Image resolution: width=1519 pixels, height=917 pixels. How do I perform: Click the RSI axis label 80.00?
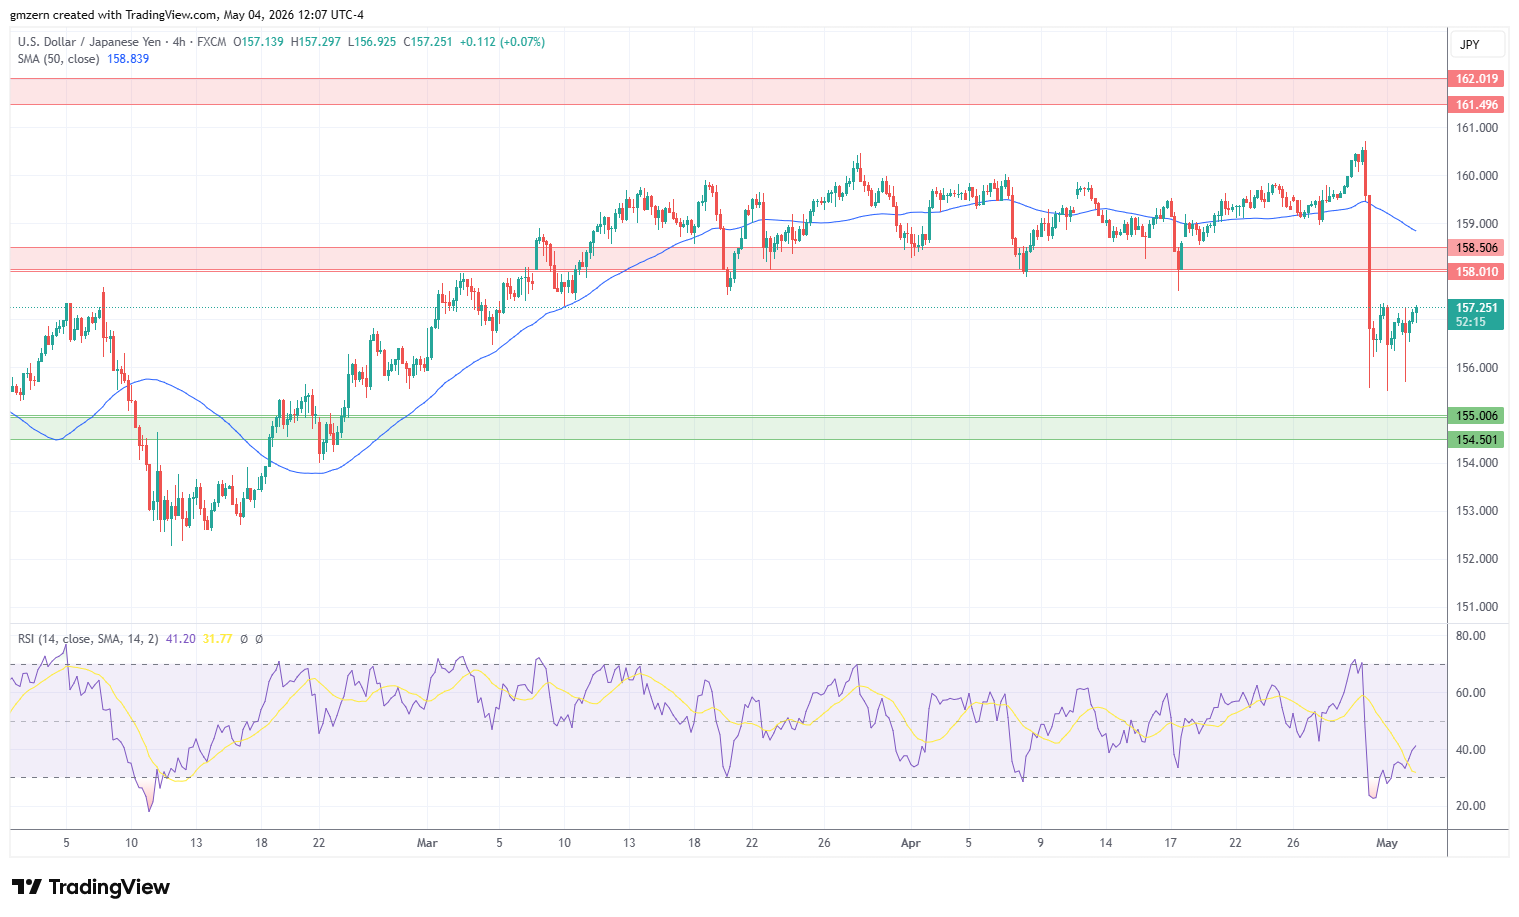point(1470,636)
